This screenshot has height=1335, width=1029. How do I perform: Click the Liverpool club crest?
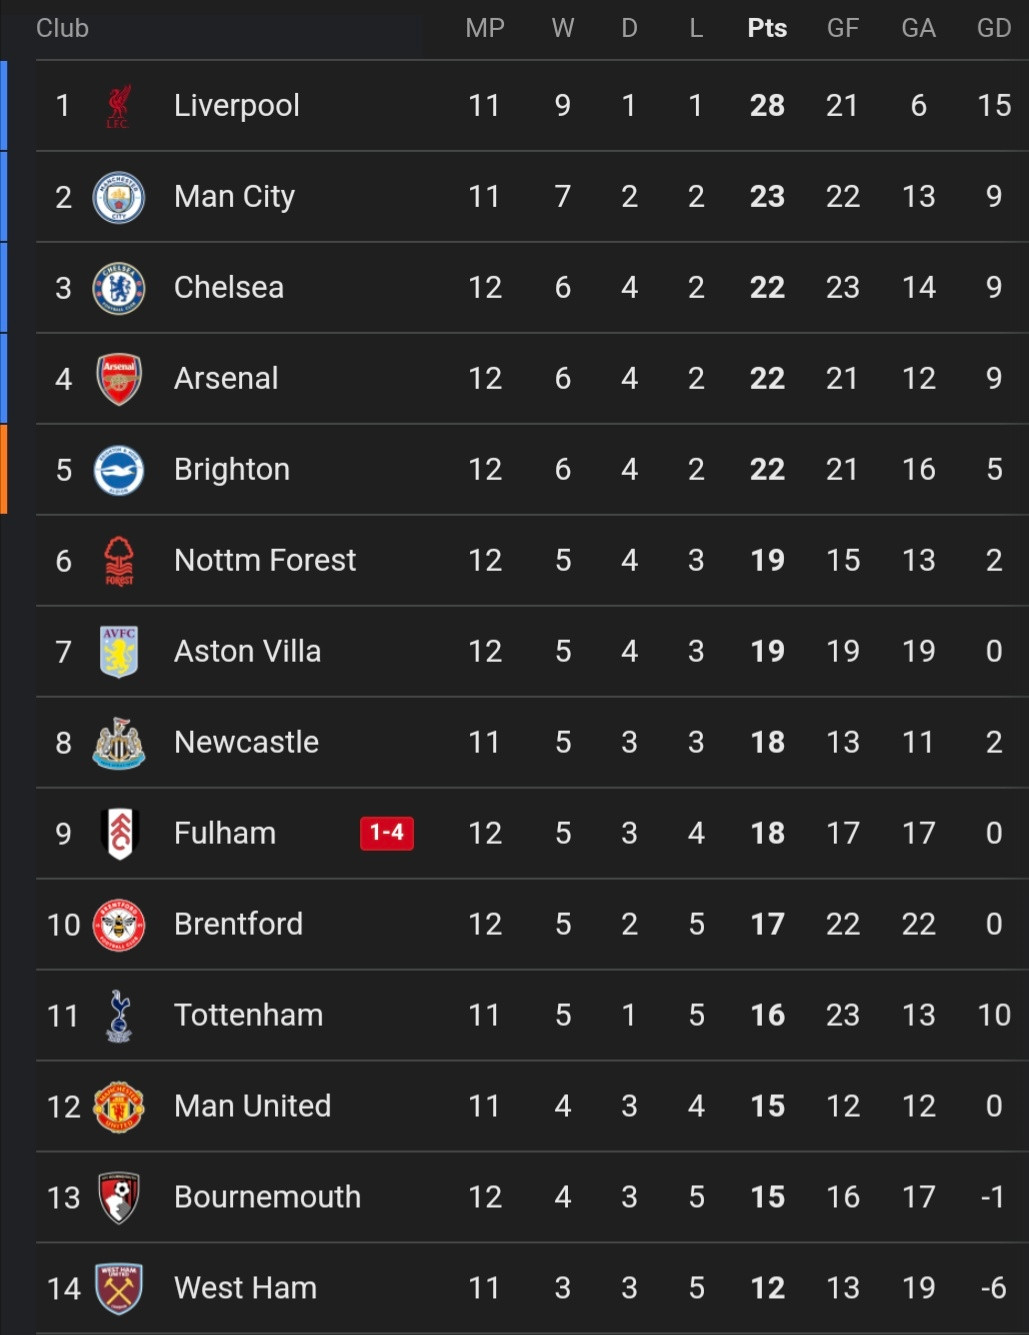coord(118,106)
